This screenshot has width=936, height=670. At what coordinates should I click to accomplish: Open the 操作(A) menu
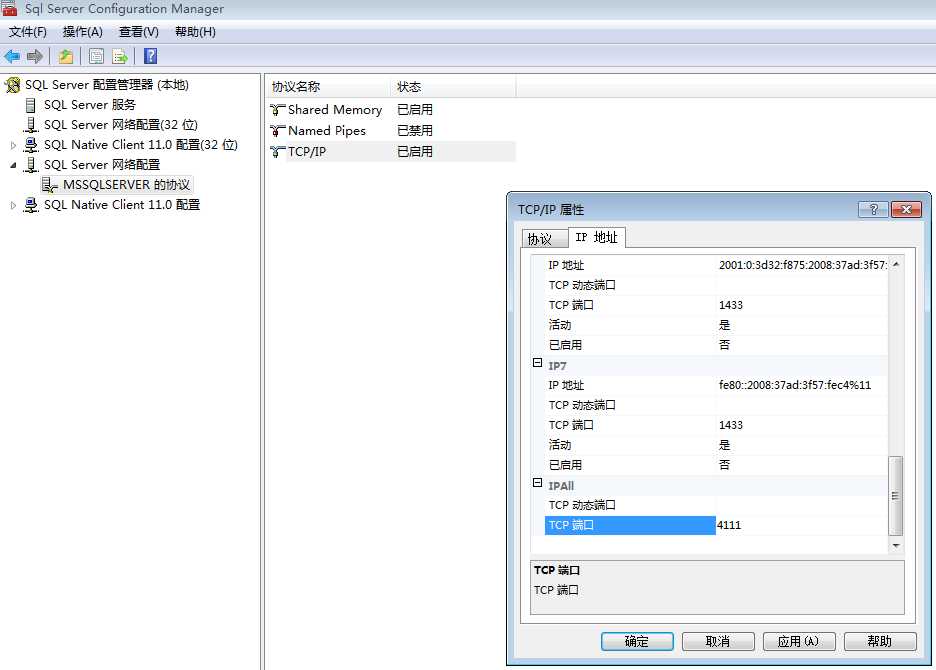(x=83, y=32)
